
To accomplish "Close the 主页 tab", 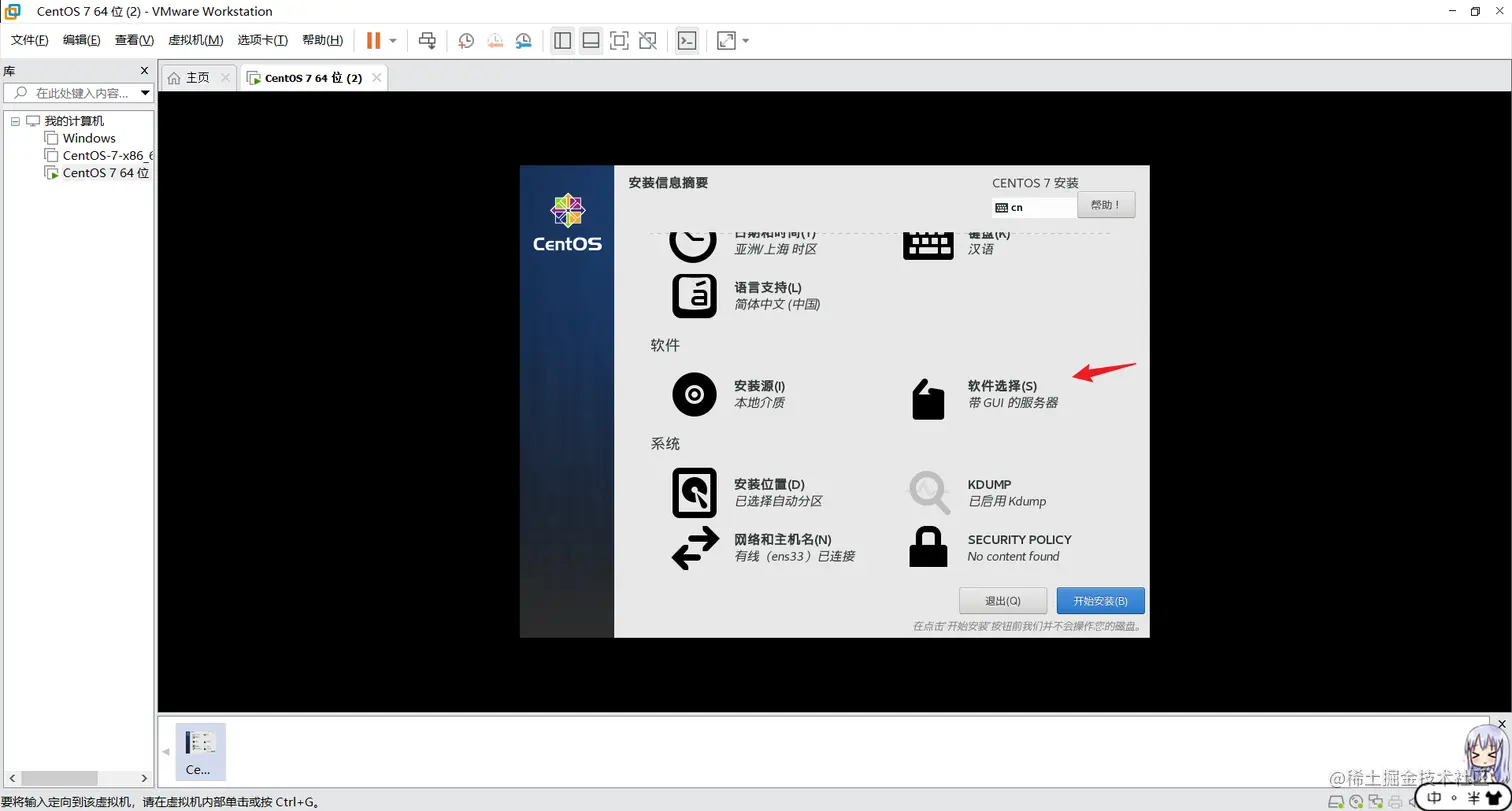I will (x=225, y=77).
